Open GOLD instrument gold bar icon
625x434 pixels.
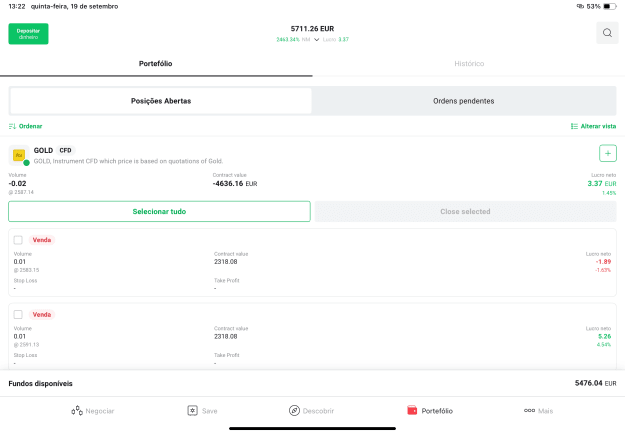point(19,155)
